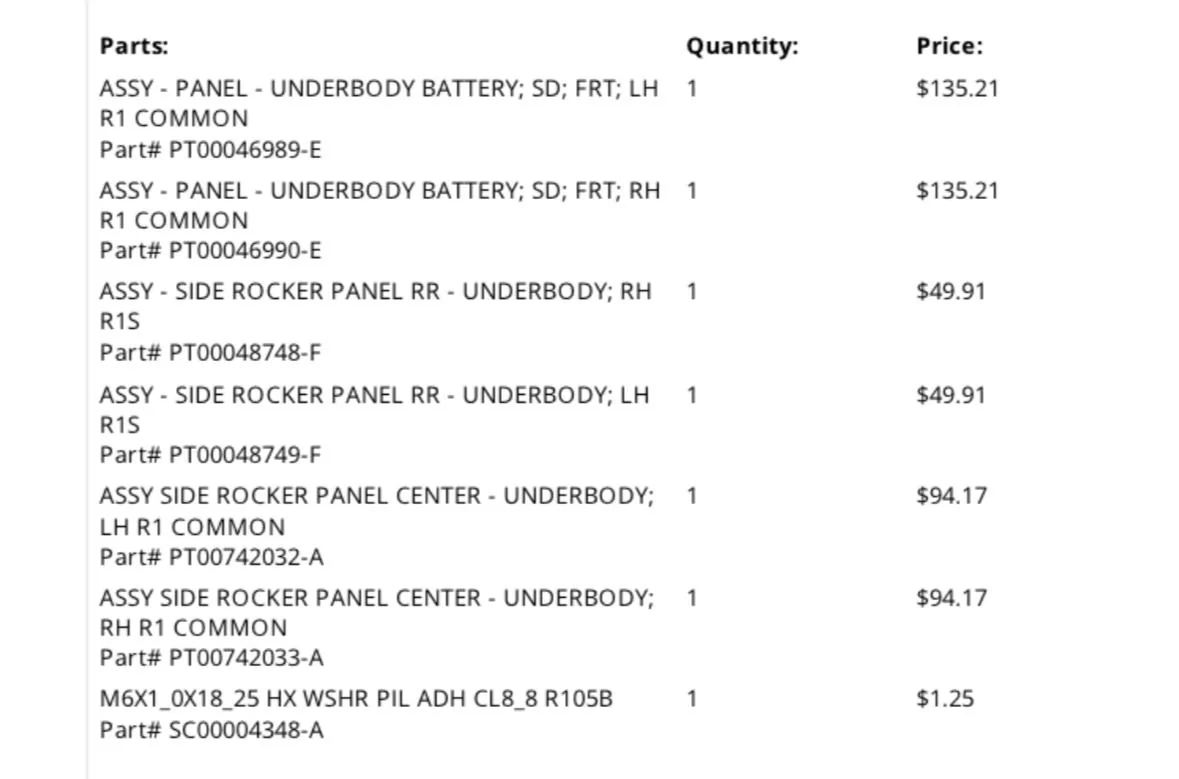Viewport: 1179px width, 779px height.
Task: Click the Quantity column header
Action: [742, 47]
